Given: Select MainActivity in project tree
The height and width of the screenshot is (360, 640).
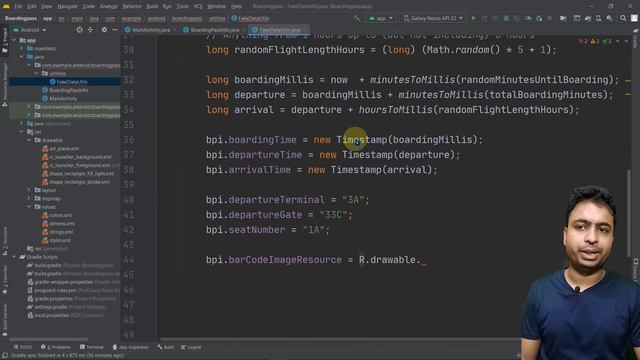Looking at the screenshot, I should point(63,98).
